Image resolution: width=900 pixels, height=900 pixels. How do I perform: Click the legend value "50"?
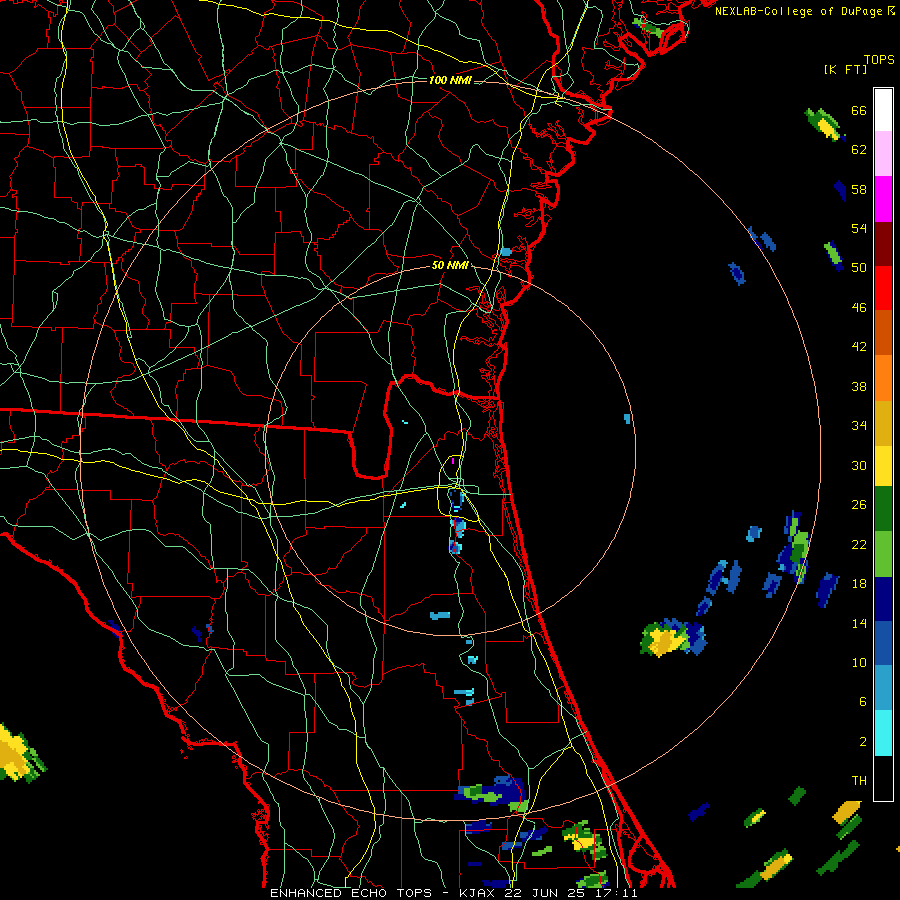(859, 267)
